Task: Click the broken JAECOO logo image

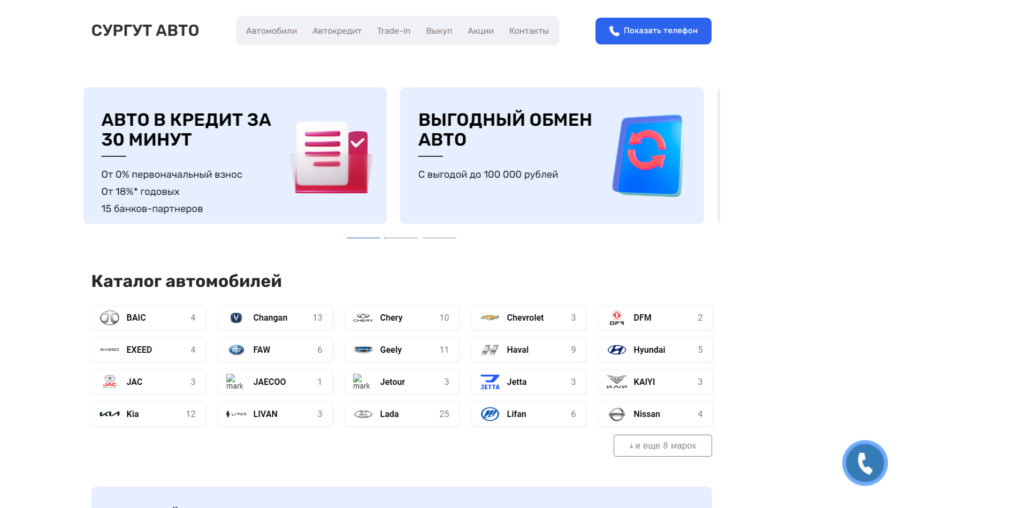Action: [234, 382]
